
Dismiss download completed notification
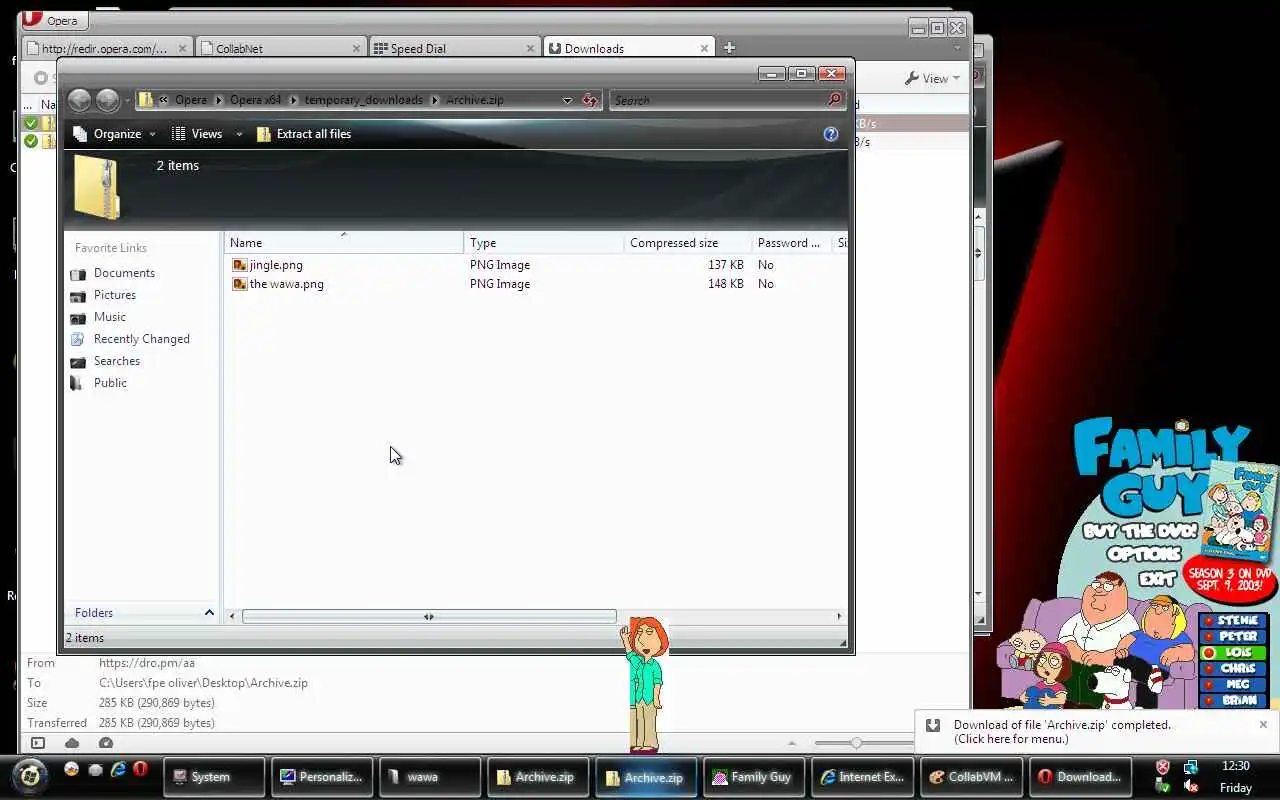pyautogui.click(x=1263, y=725)
